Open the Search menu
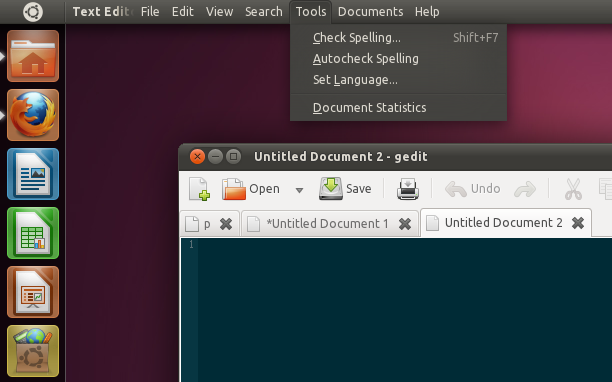 click(x=263, y=12)
